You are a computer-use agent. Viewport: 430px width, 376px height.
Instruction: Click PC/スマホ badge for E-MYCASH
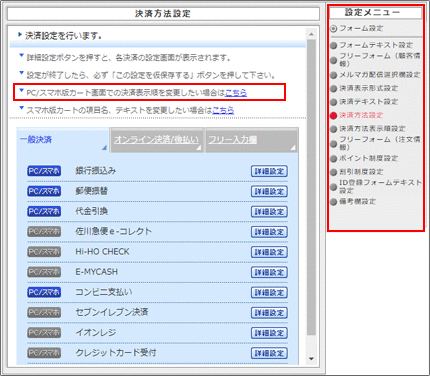pyautogui.click(x=44, y=272)
